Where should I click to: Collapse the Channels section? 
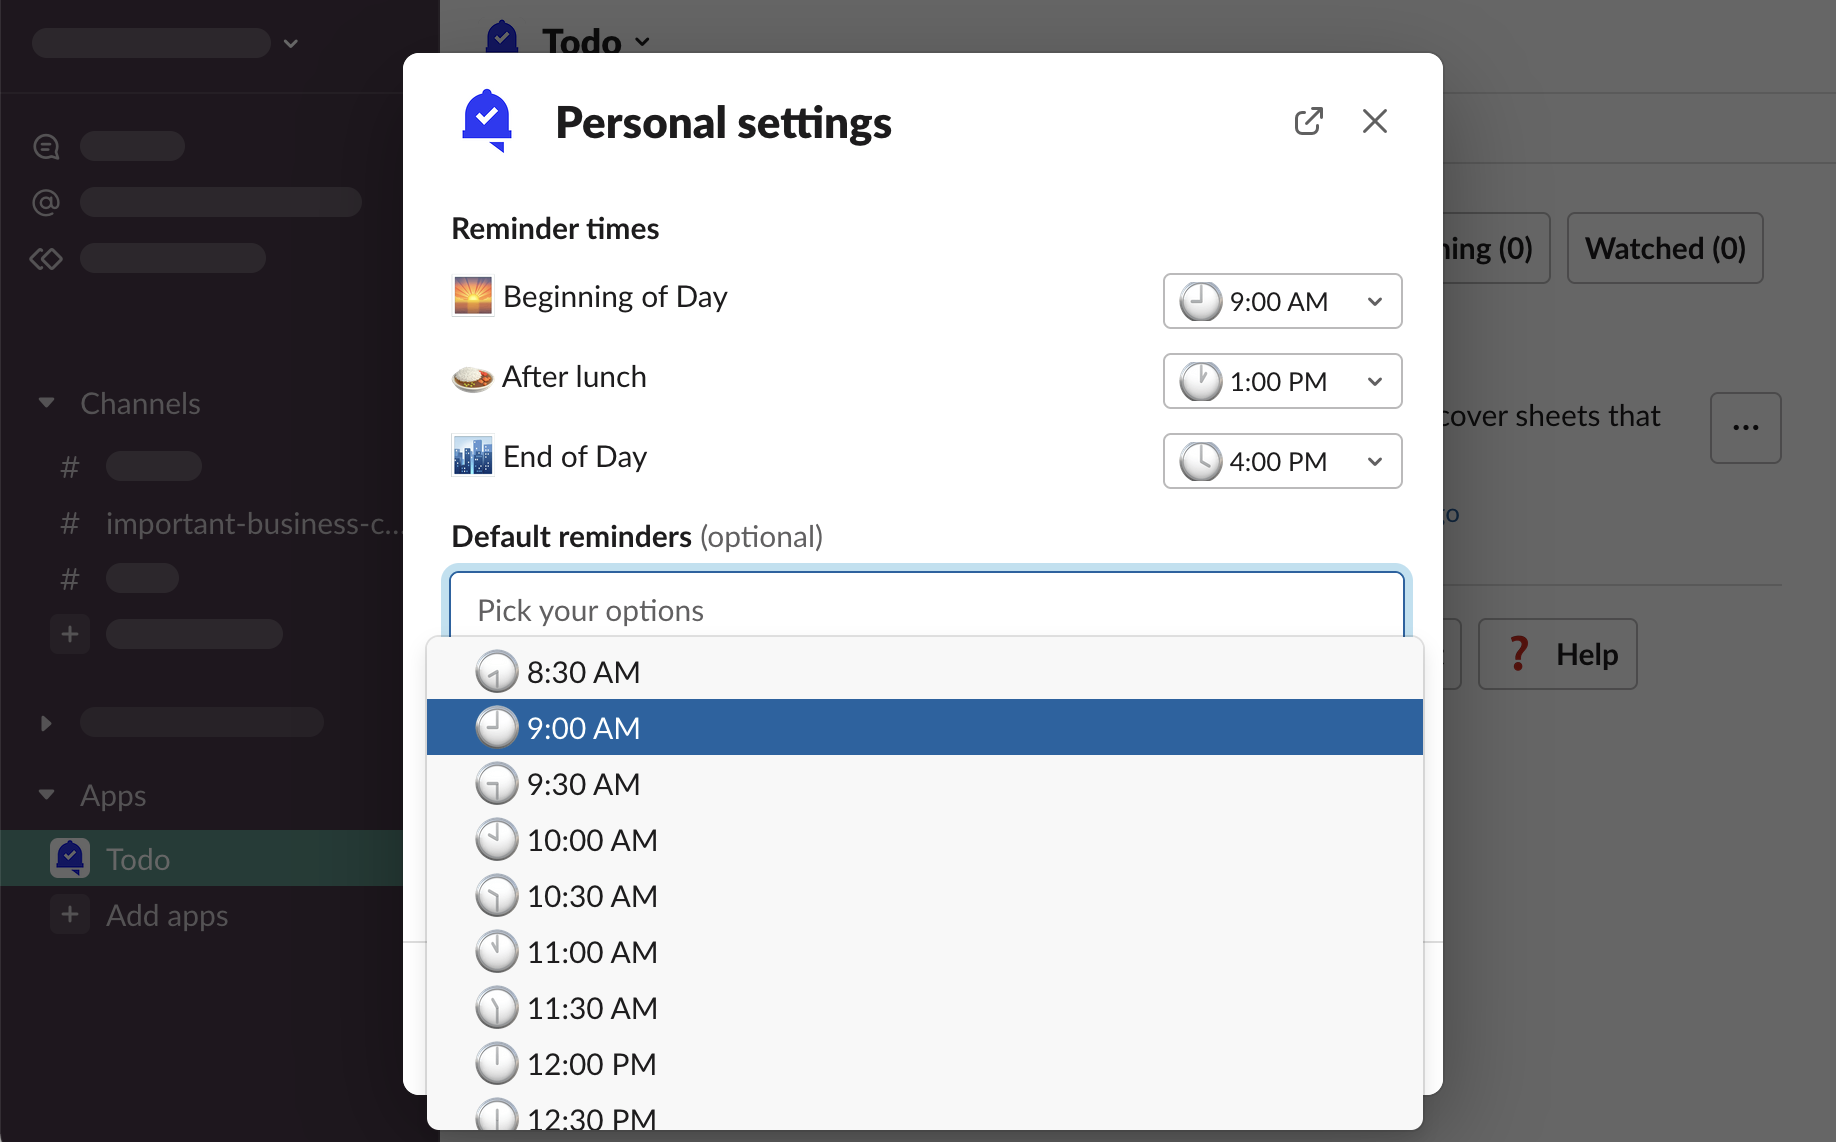click(x=46, y=403)
